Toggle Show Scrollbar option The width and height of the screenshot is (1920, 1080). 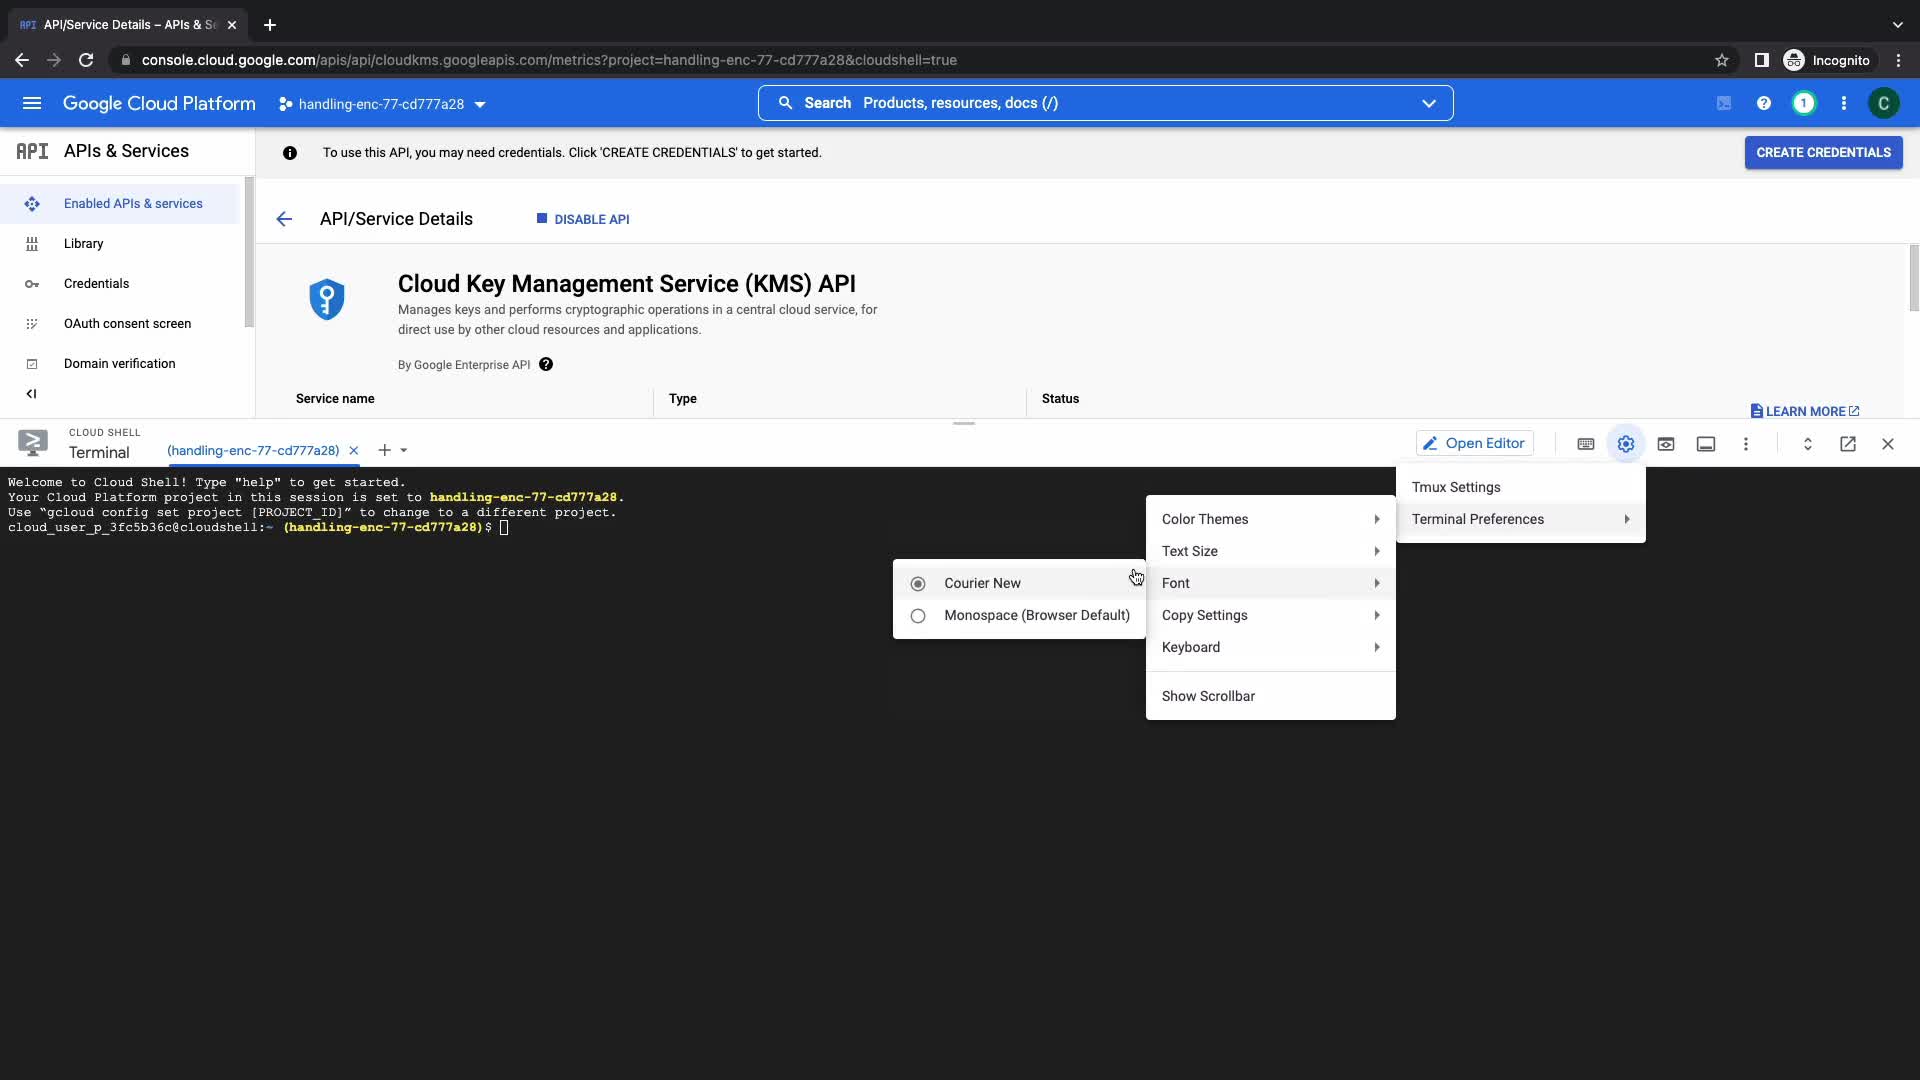(1208, 696)
